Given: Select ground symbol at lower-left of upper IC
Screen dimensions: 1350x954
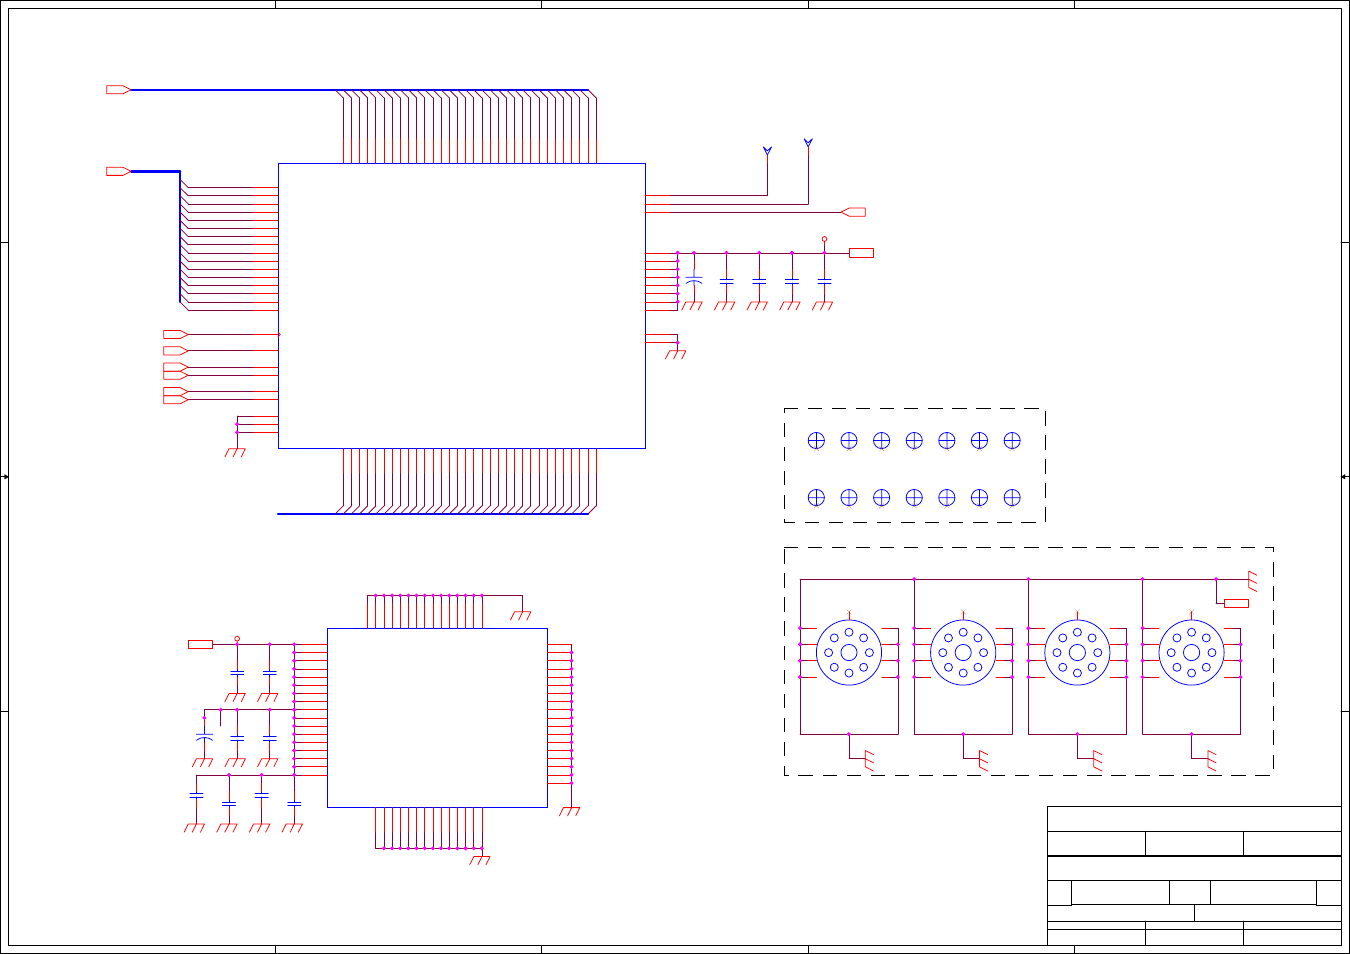Looking at the screenshot, I should click(235, 453).
